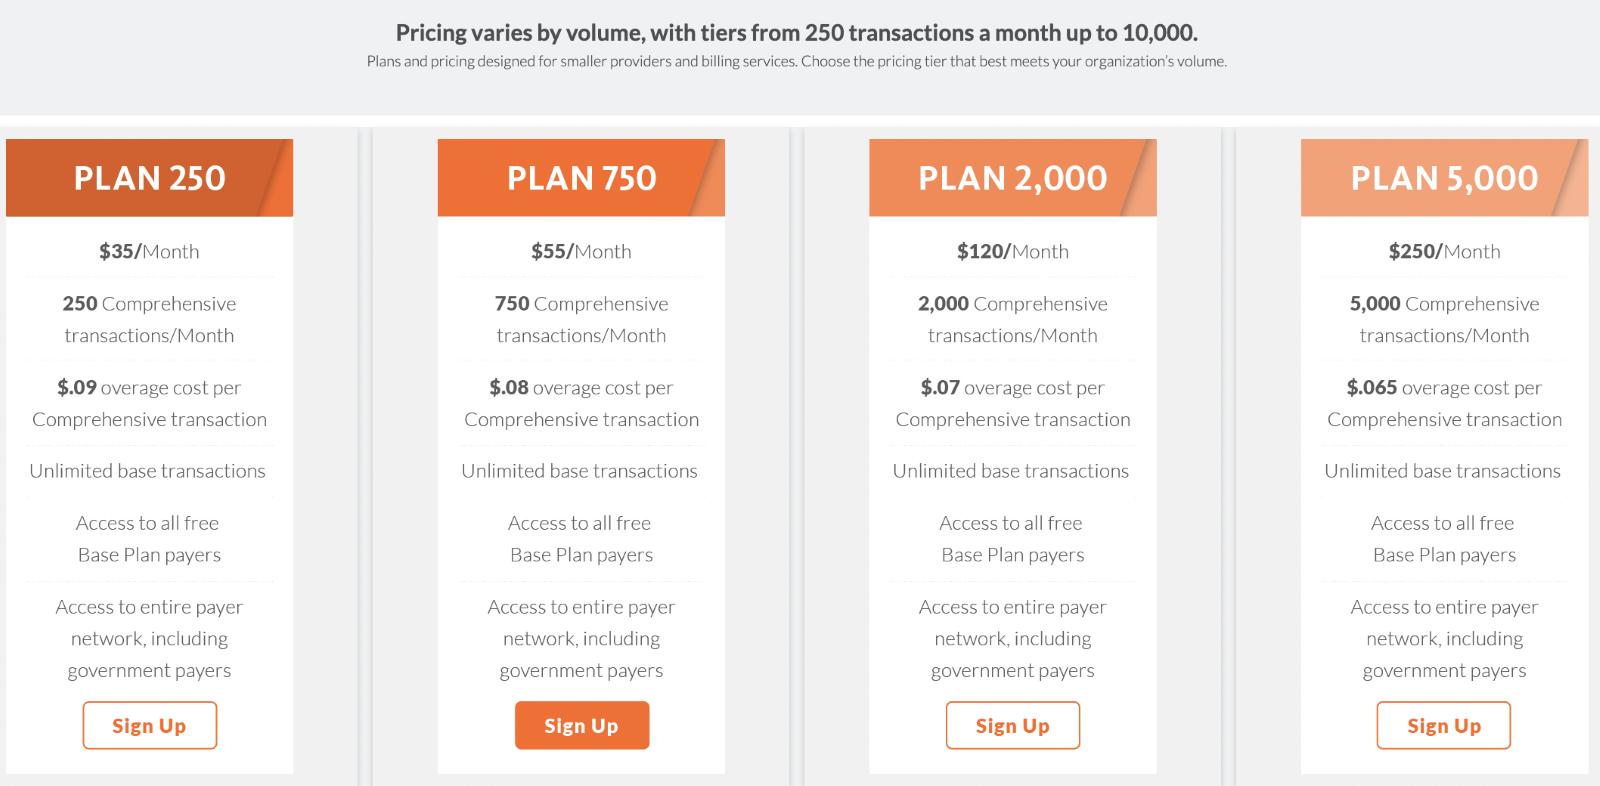Click the pricing varies by volume heading
Screen dimensions: 1600x786
point(797,33)
